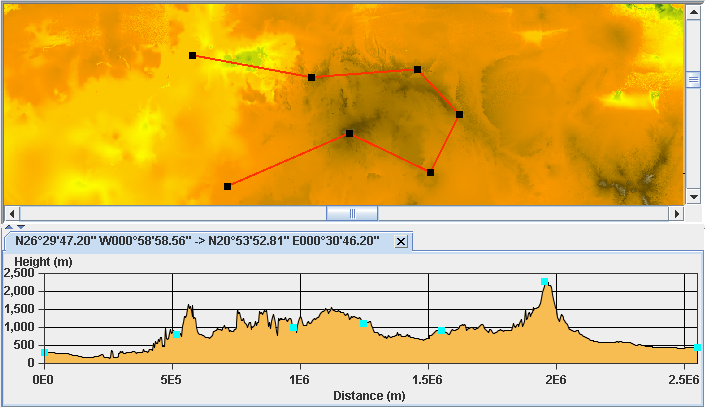
Task: Collapse the profile pane with the splitter down arrow
Action: tap(21, 228)
